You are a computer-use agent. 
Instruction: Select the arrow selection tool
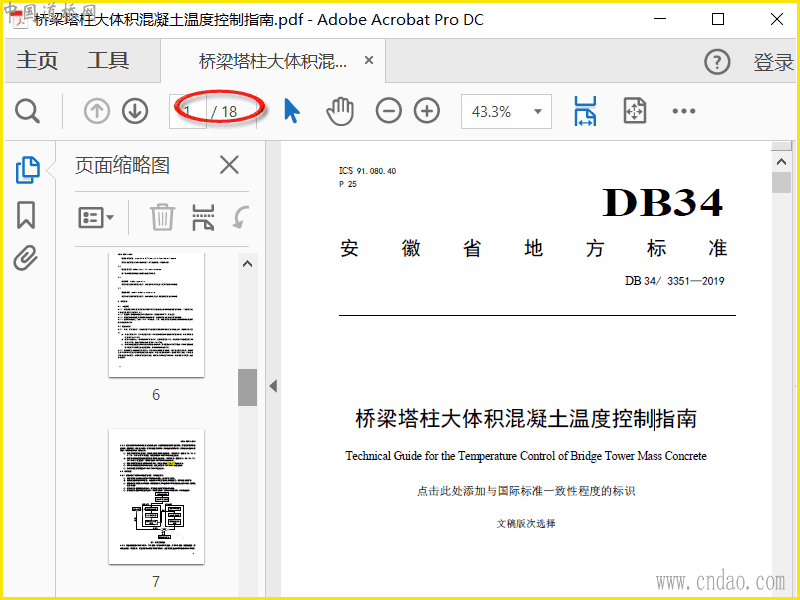291,111
